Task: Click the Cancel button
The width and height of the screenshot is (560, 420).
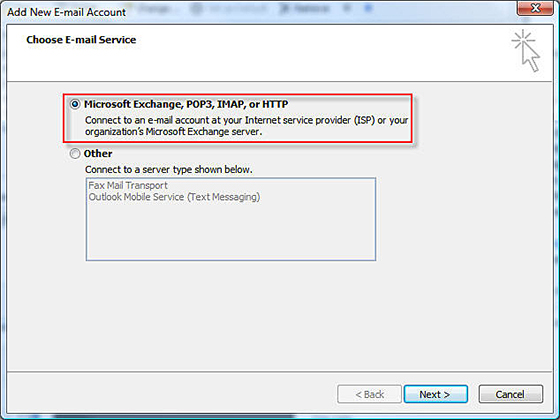Action: tap(511, 394)
